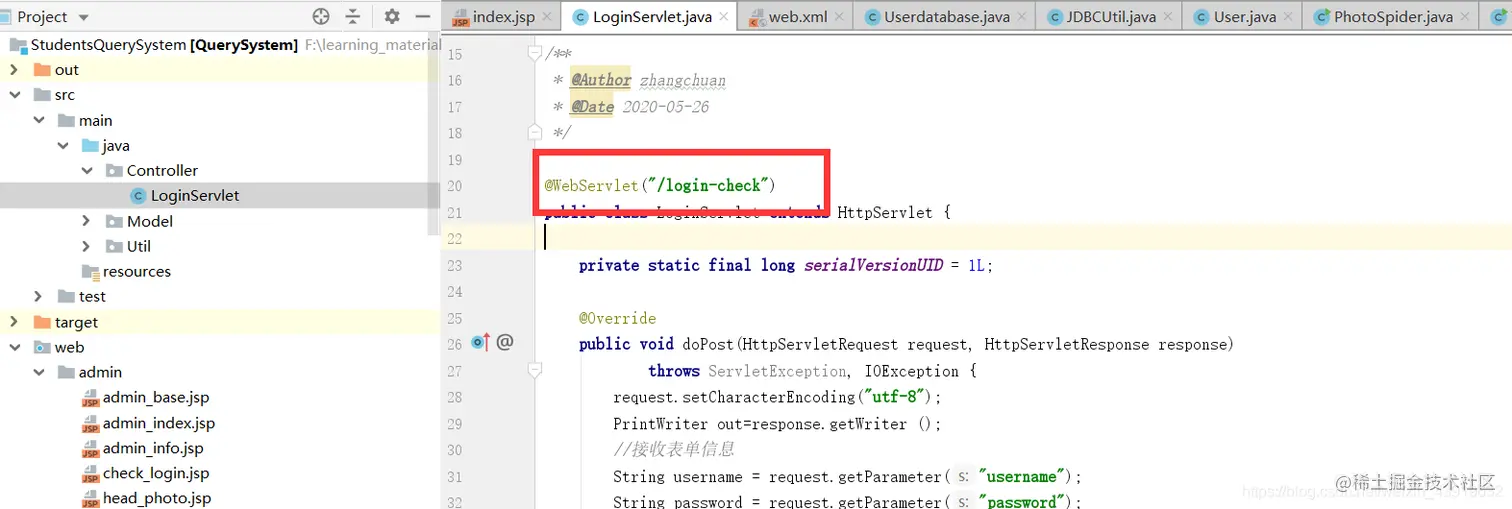Select admin_info.jsp in the tree
This screenshot has width=1512, height=509.
pos(153,448)
